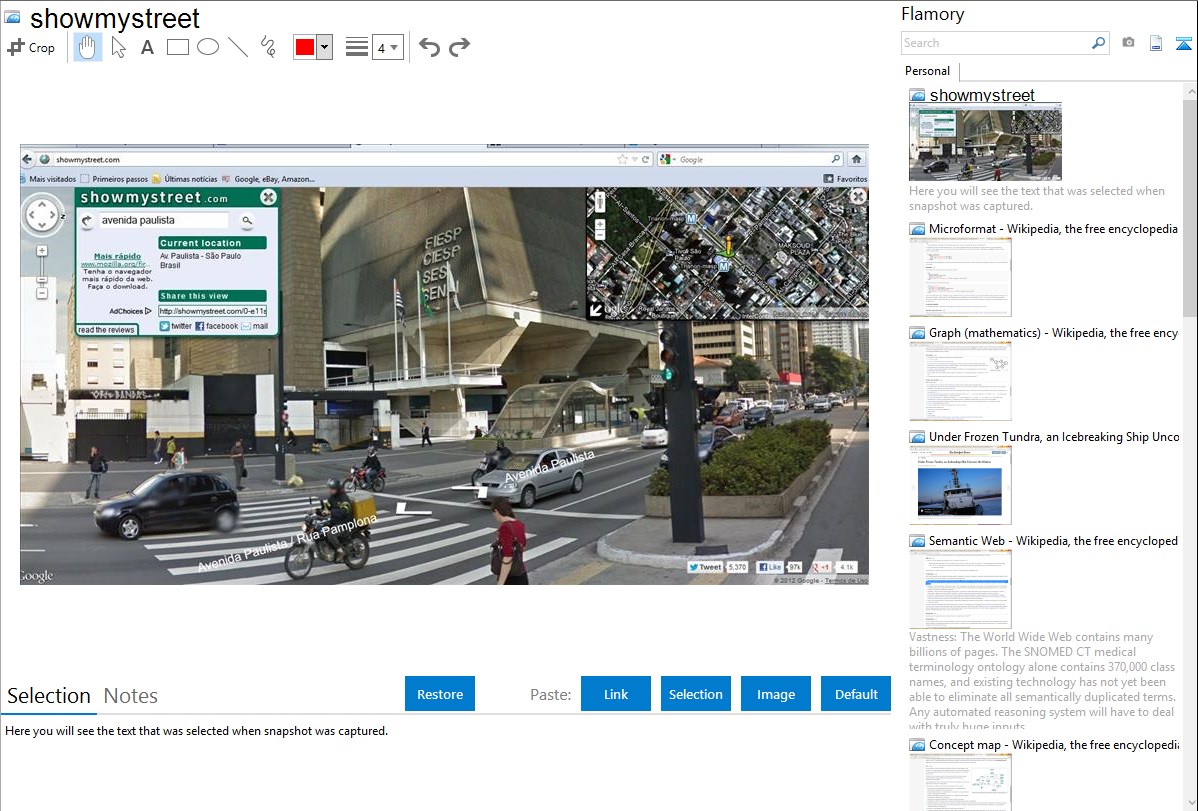
Task: Pick the text annotation tool
Action: pyautogui.click(x=147, y=47)
